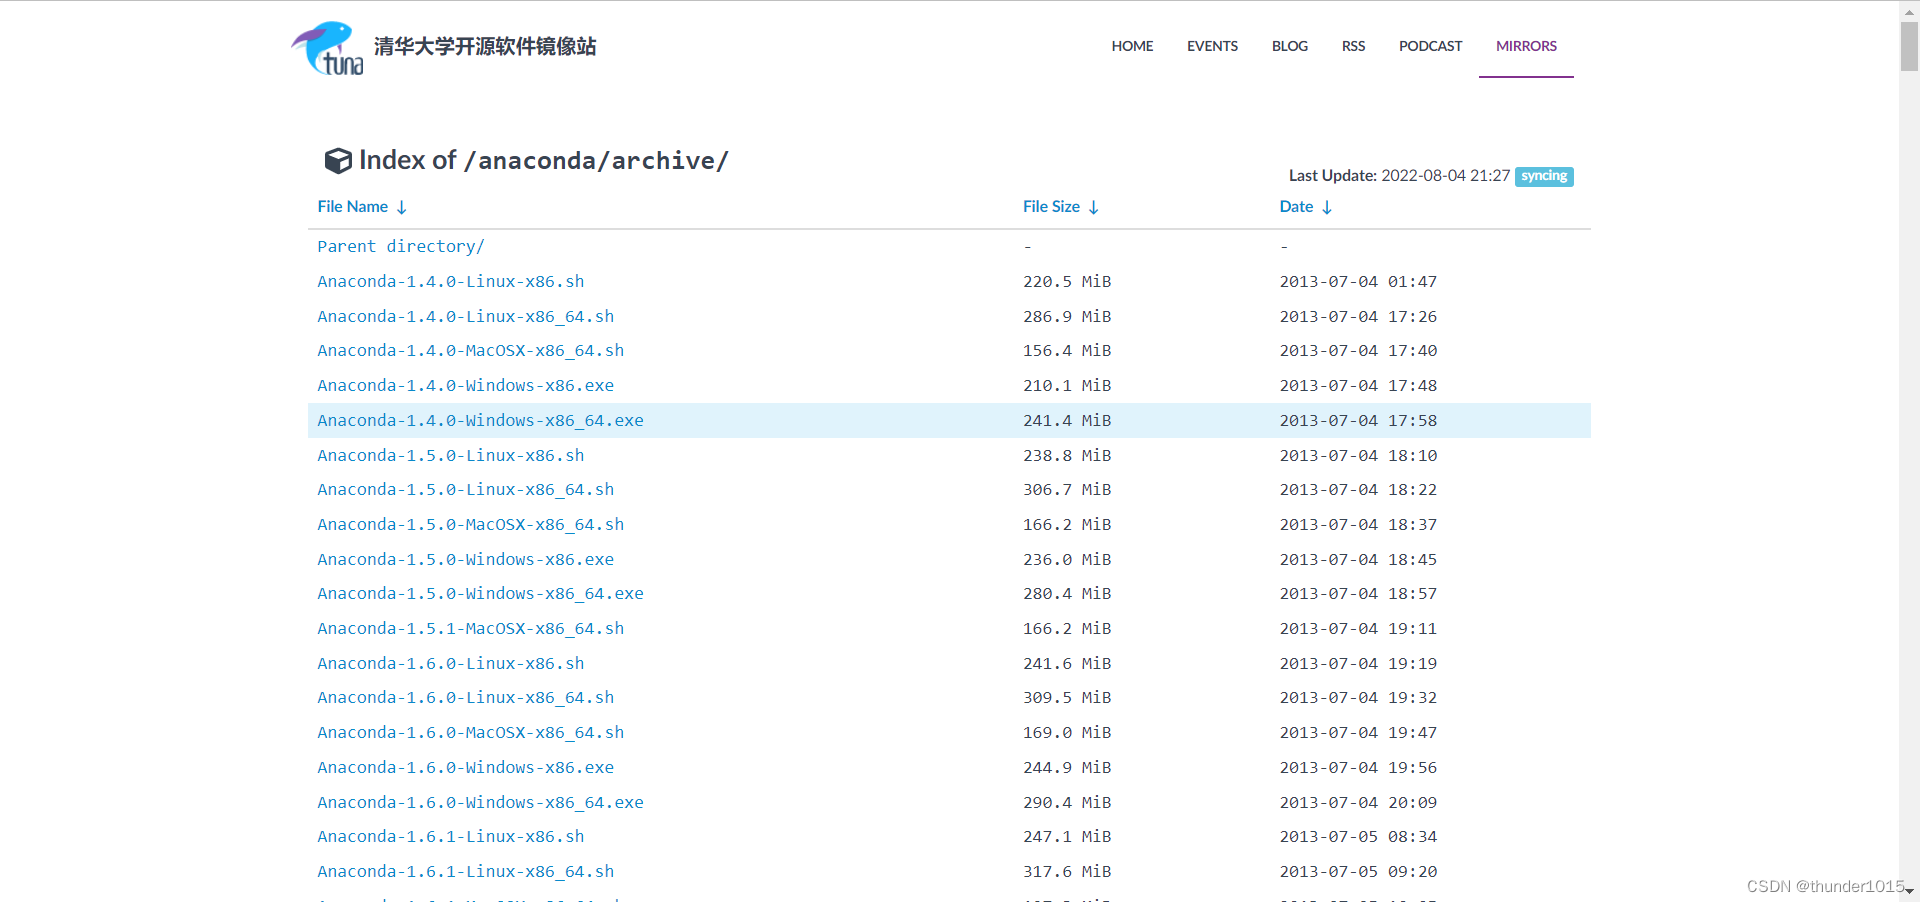Download Anaconda-1.5.0-Windows-x86_64.exe

[x=481, y=594]
